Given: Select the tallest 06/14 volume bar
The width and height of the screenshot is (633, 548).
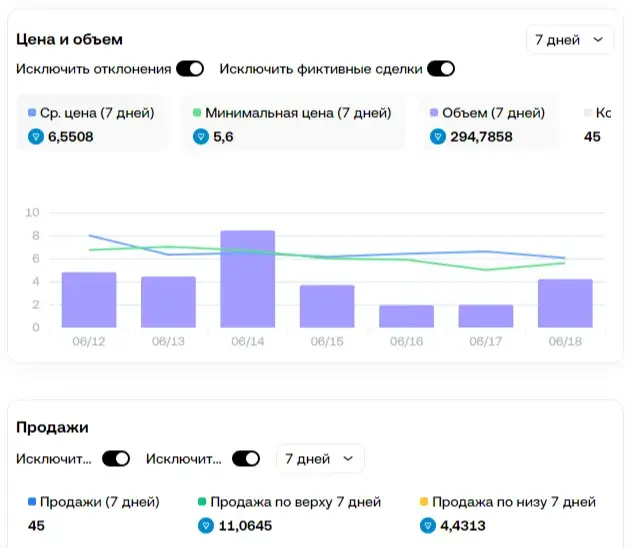Looking at the screenshot, I should tap(247, 279).
